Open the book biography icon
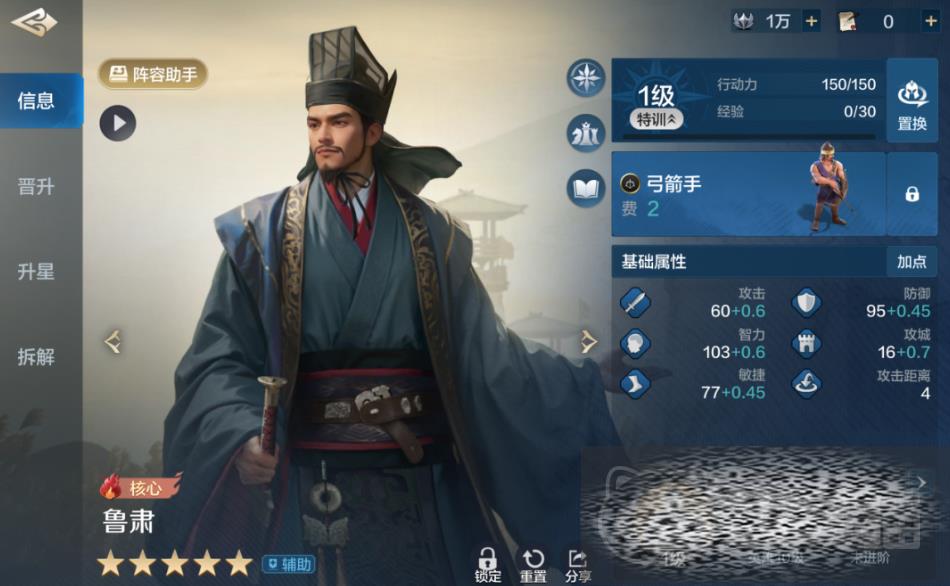Viewport: 950px width, 586px height. [585, 188]
